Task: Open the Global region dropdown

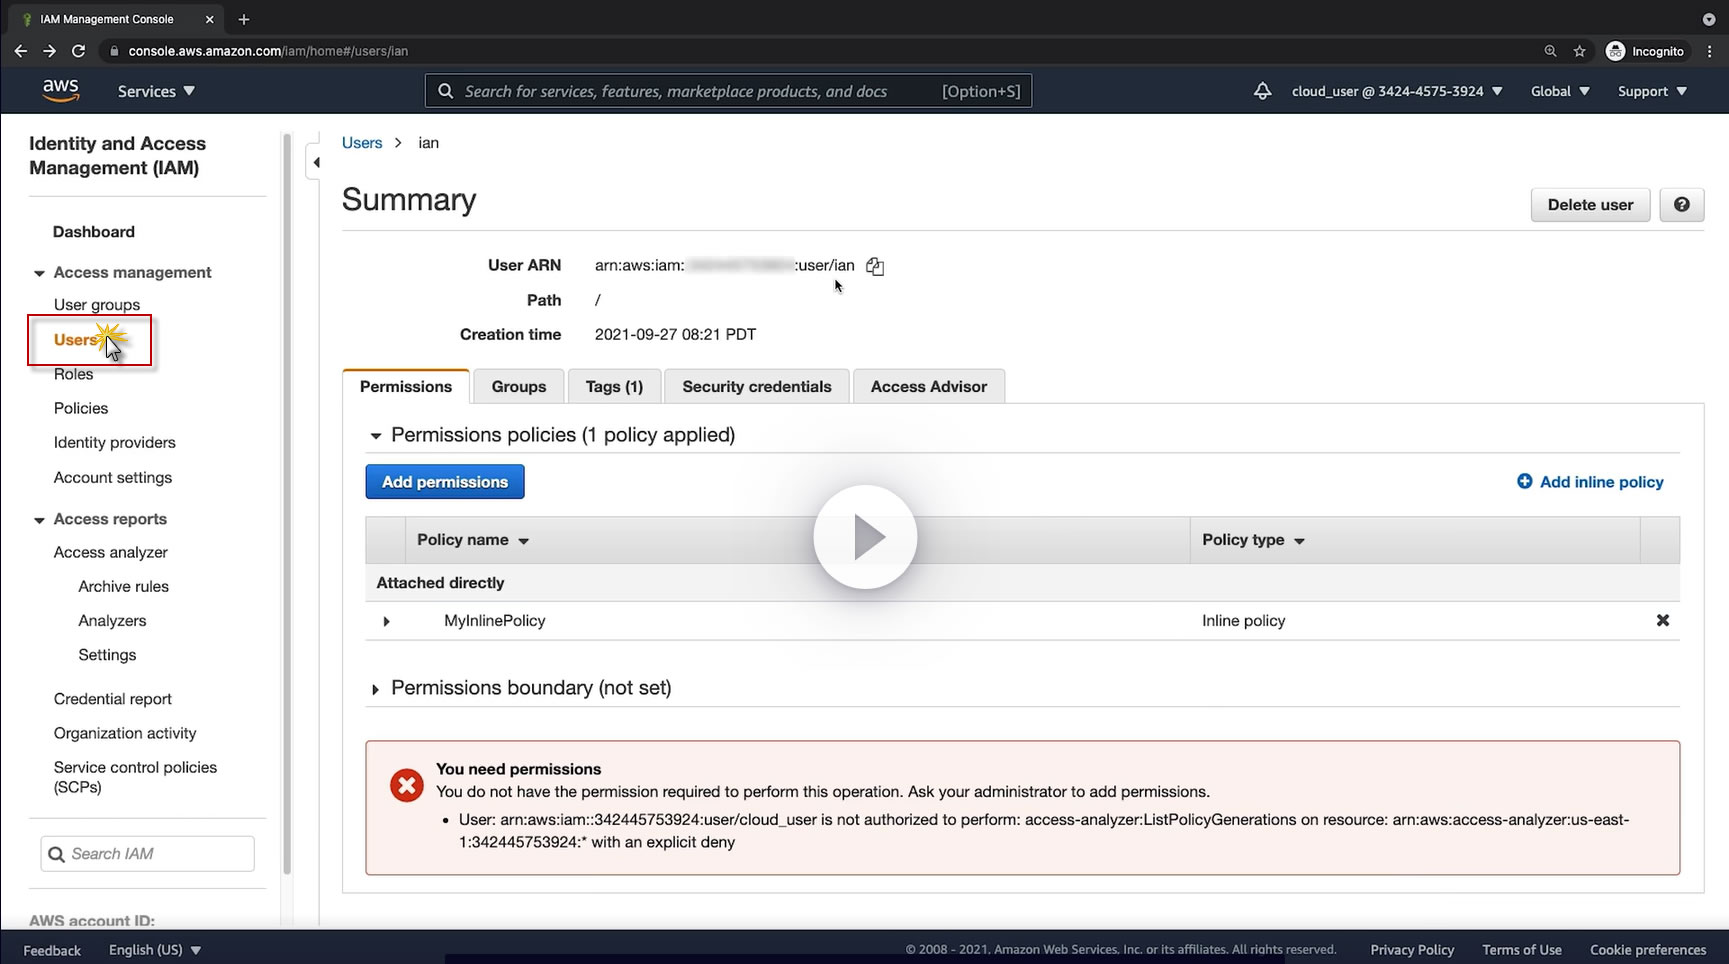Action: point(1559,91)
